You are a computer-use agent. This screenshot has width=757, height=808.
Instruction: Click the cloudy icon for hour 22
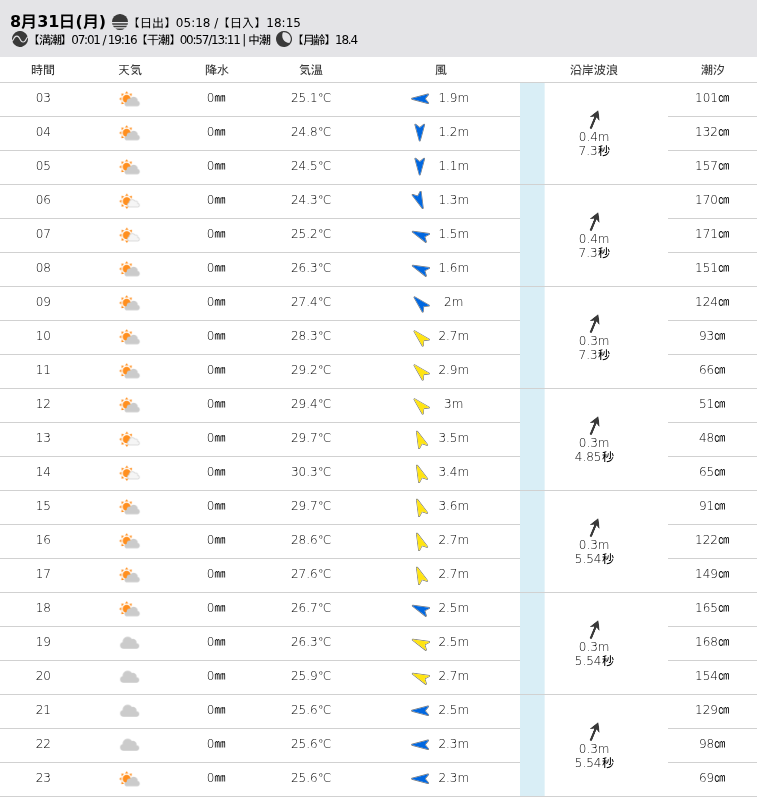point(129,745)
